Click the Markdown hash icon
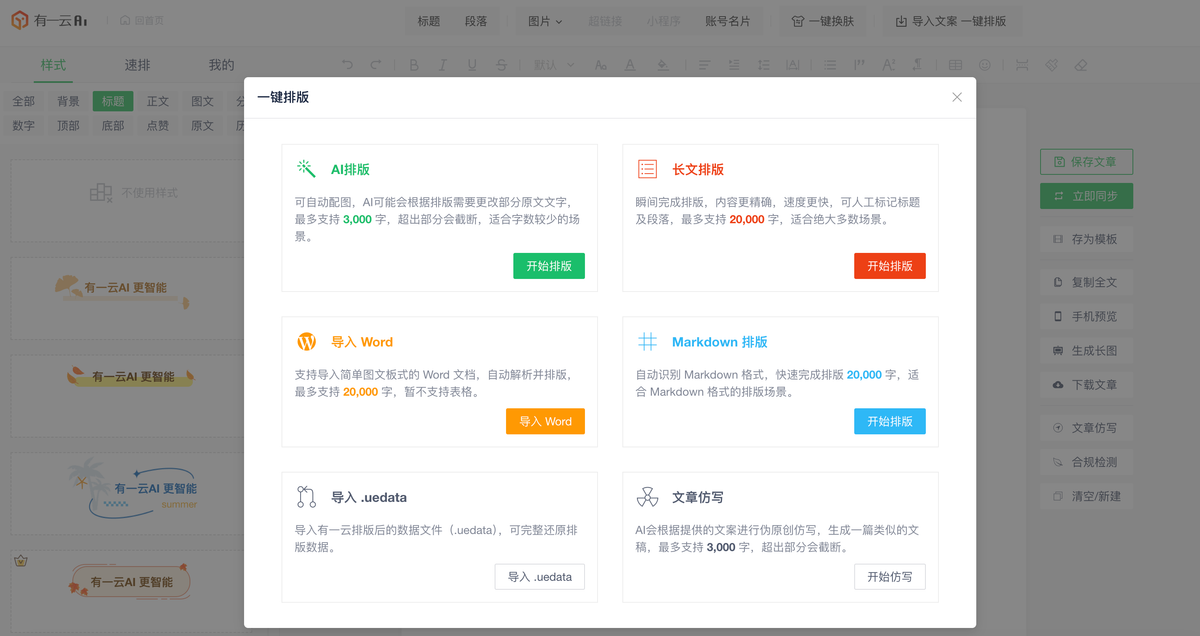1200x636 pixels. point(647,342)
